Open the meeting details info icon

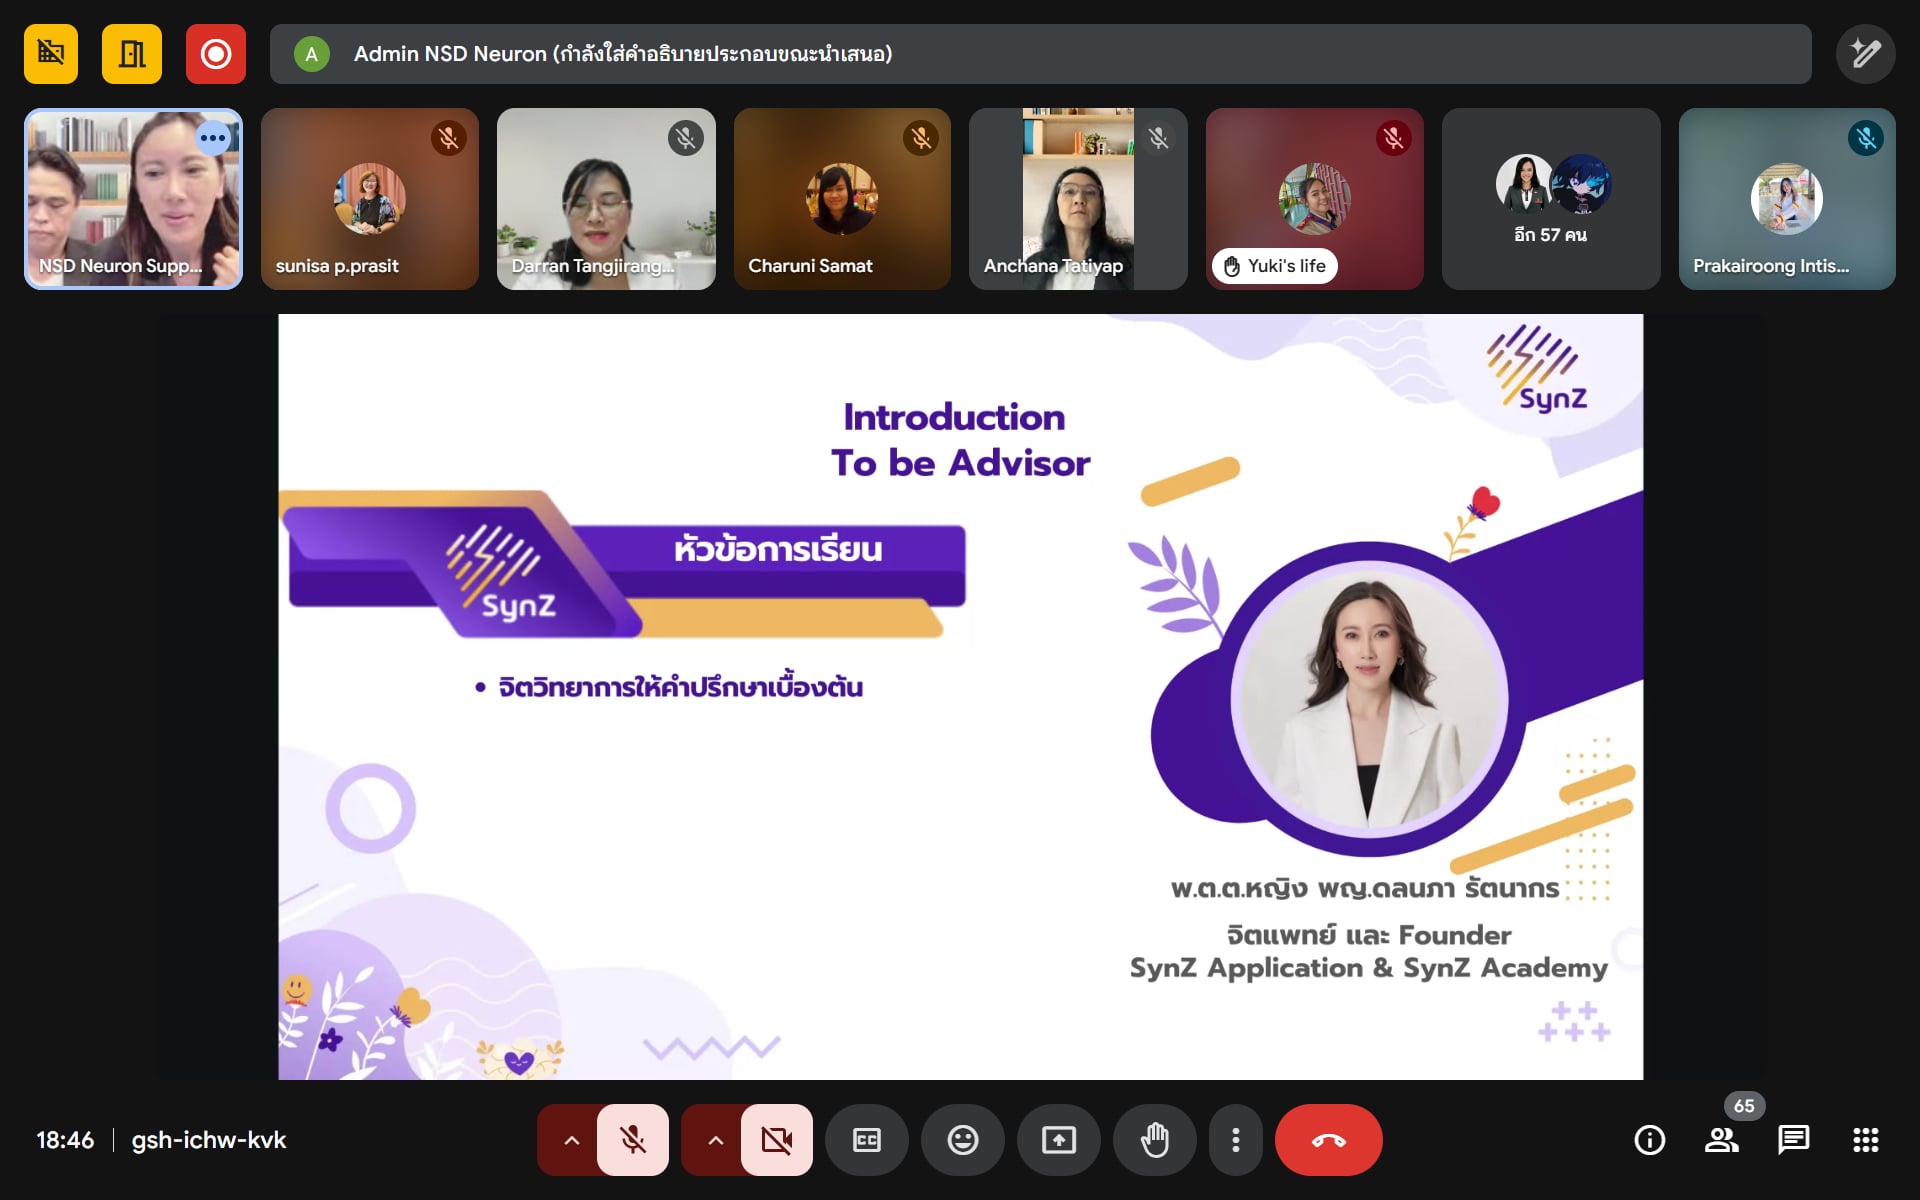[1650, 1140]
